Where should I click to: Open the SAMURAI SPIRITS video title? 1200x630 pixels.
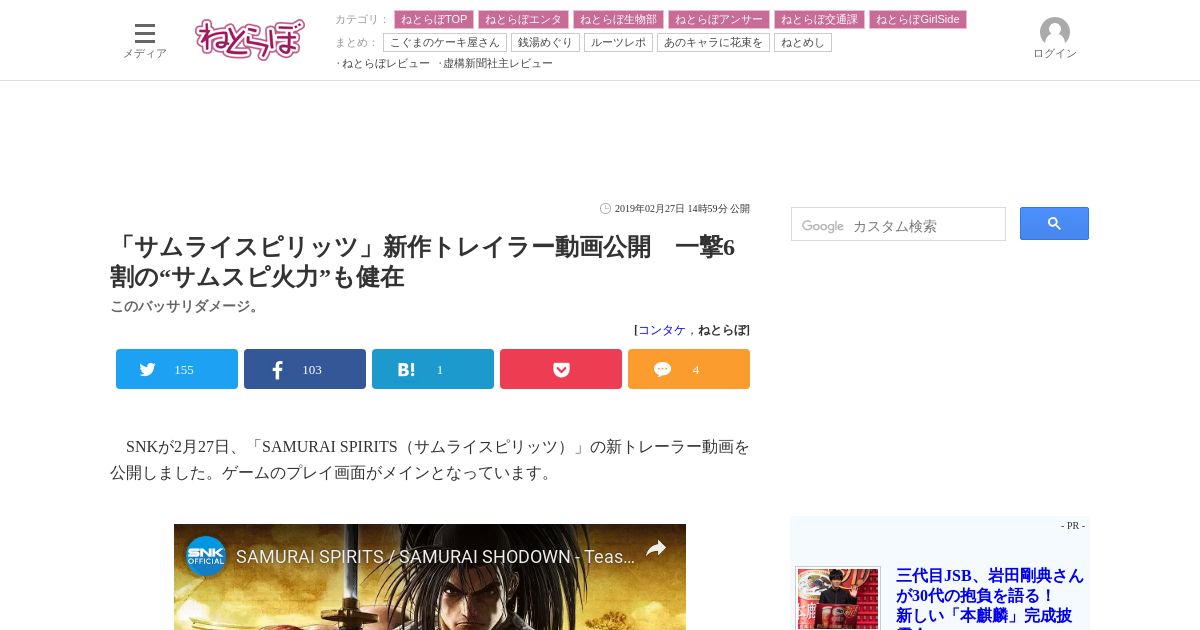(x=435, y=556)
